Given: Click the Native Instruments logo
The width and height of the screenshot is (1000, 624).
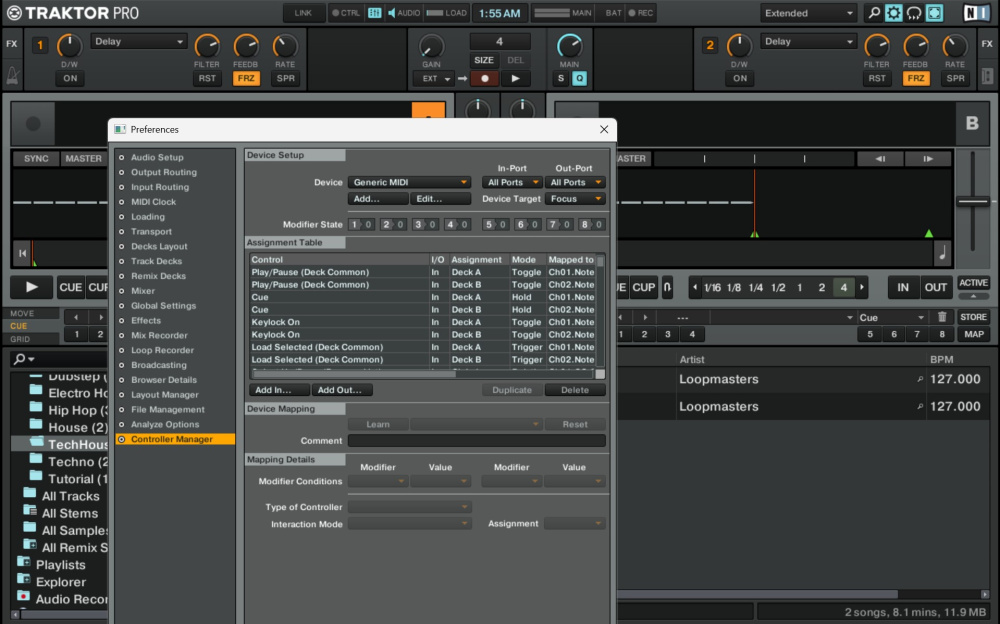Looking at the screenshot, I should click(x=976, y=13).
